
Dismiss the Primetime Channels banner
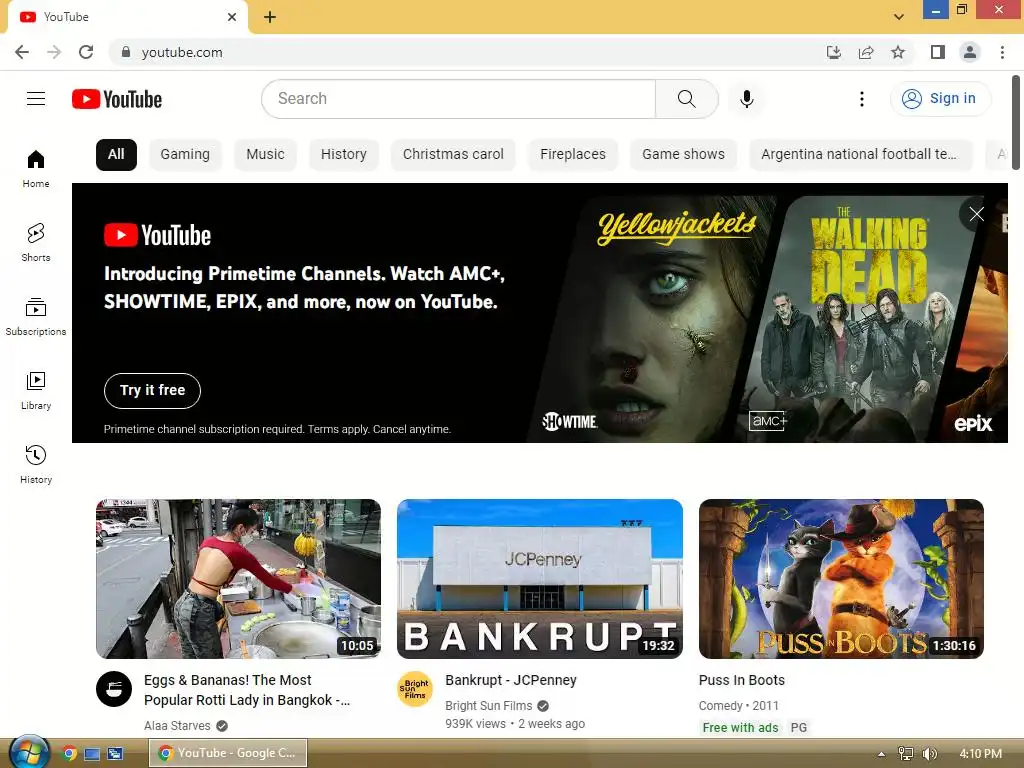tap(976, 214)
